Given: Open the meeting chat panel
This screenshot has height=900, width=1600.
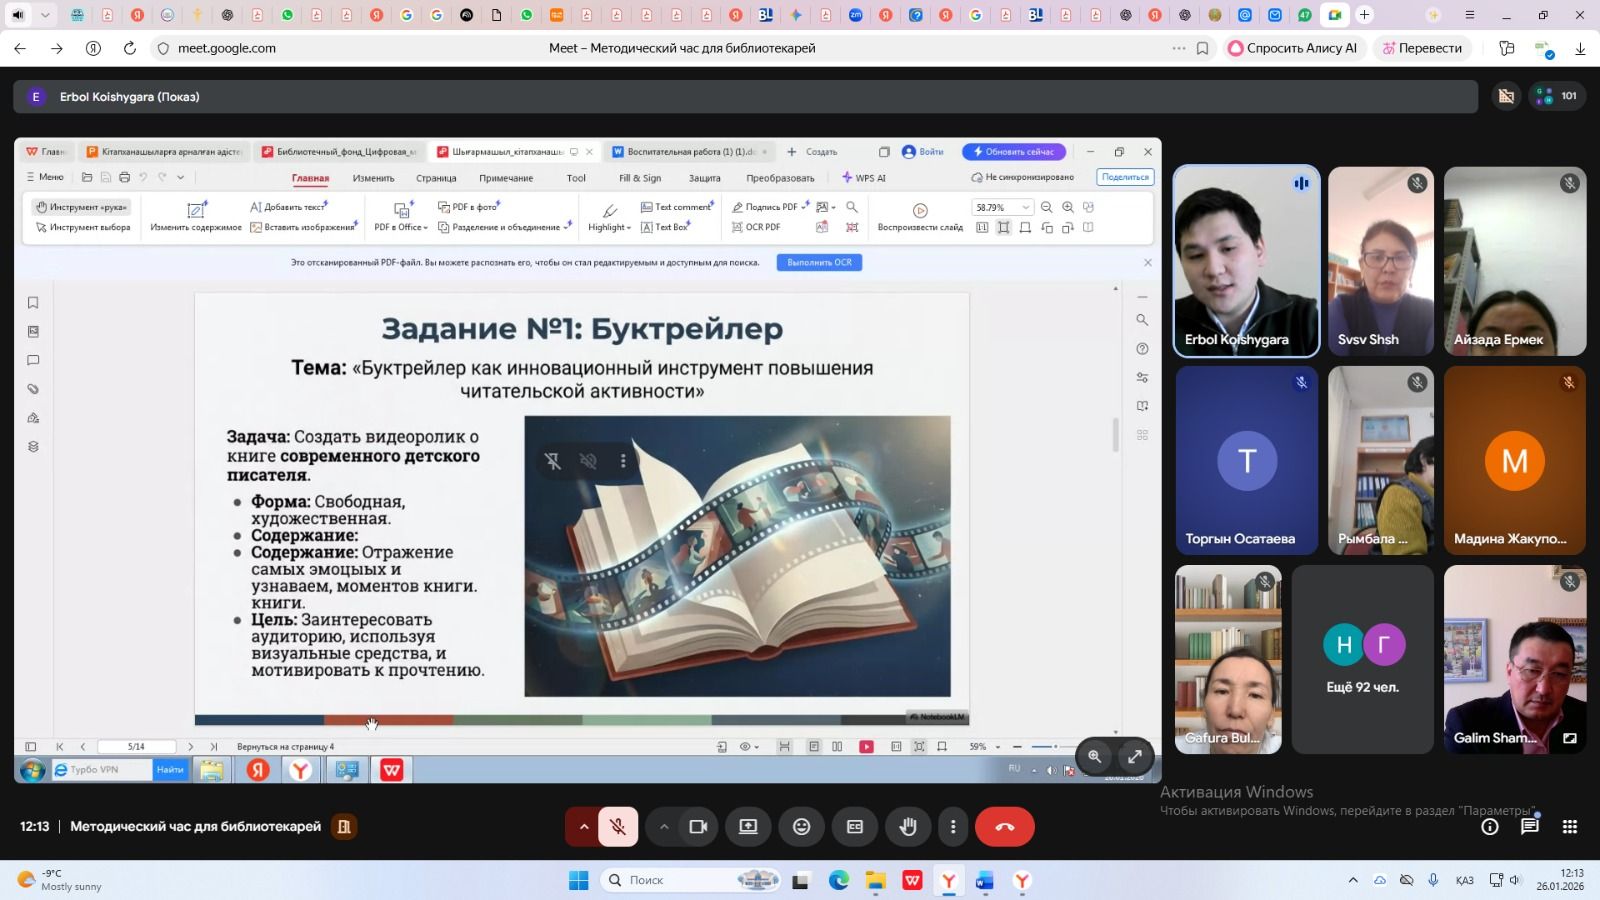Looking at the screenshot, I should (1530, 827).
